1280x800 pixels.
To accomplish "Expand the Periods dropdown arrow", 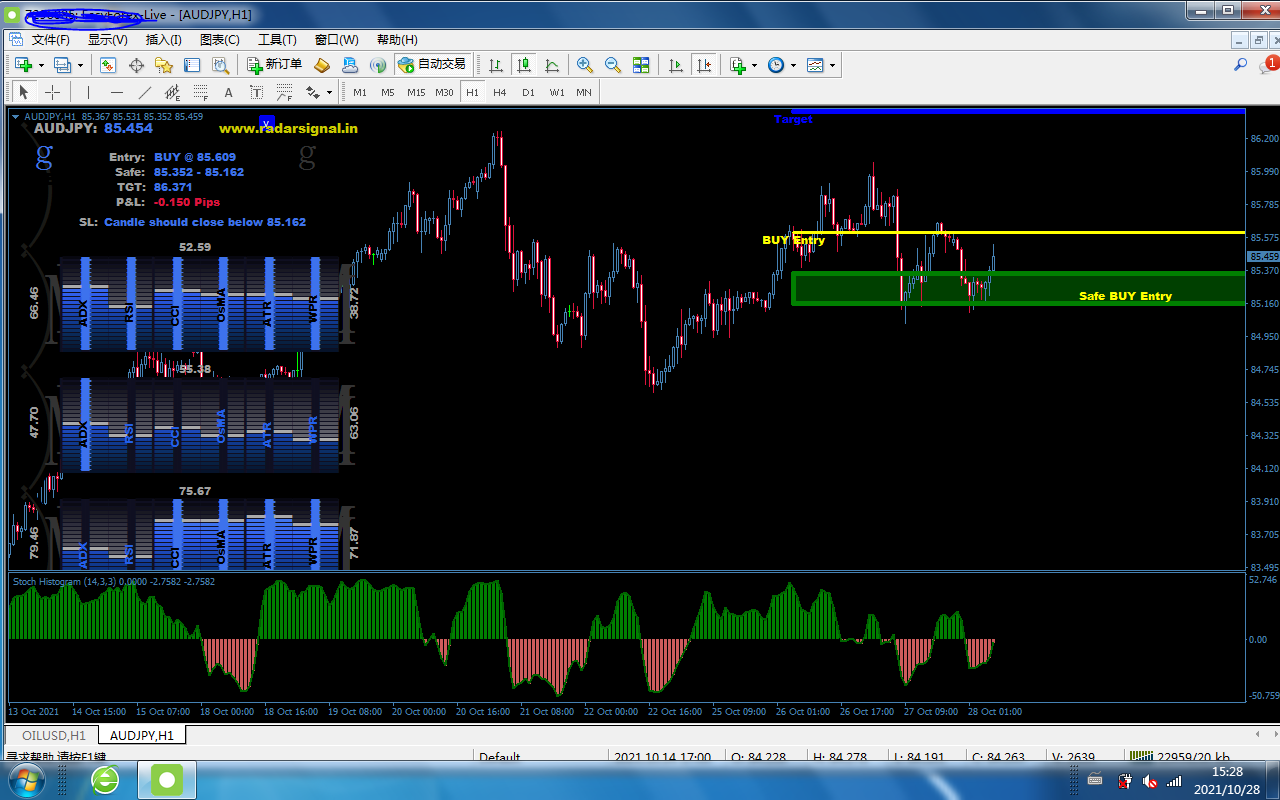I will (793, 65).
